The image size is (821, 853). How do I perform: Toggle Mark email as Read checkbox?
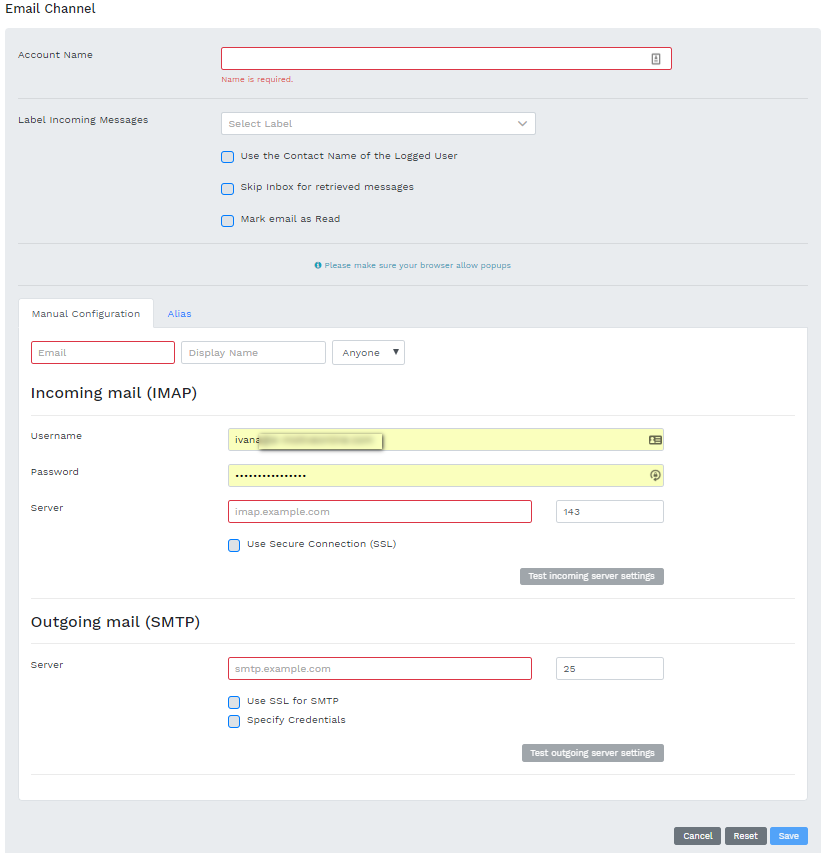[228, 220]
